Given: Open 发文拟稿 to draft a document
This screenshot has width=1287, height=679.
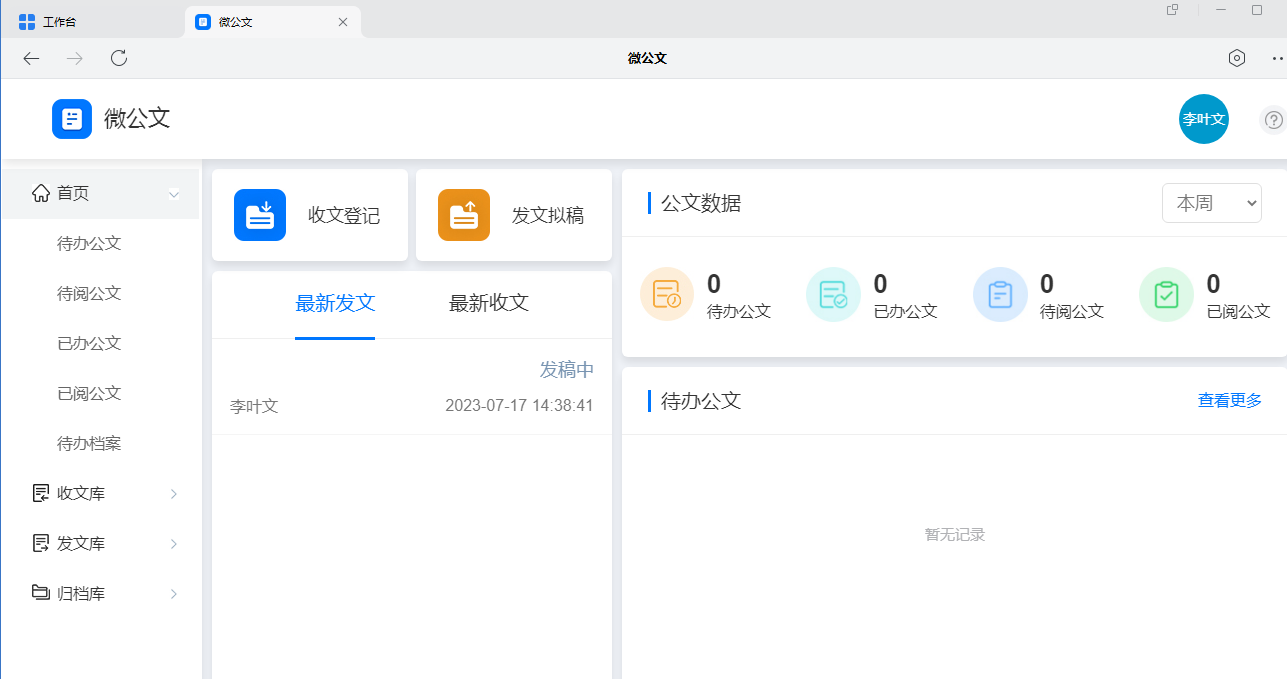Looking at the screenshot, I should tap(513, 214).
